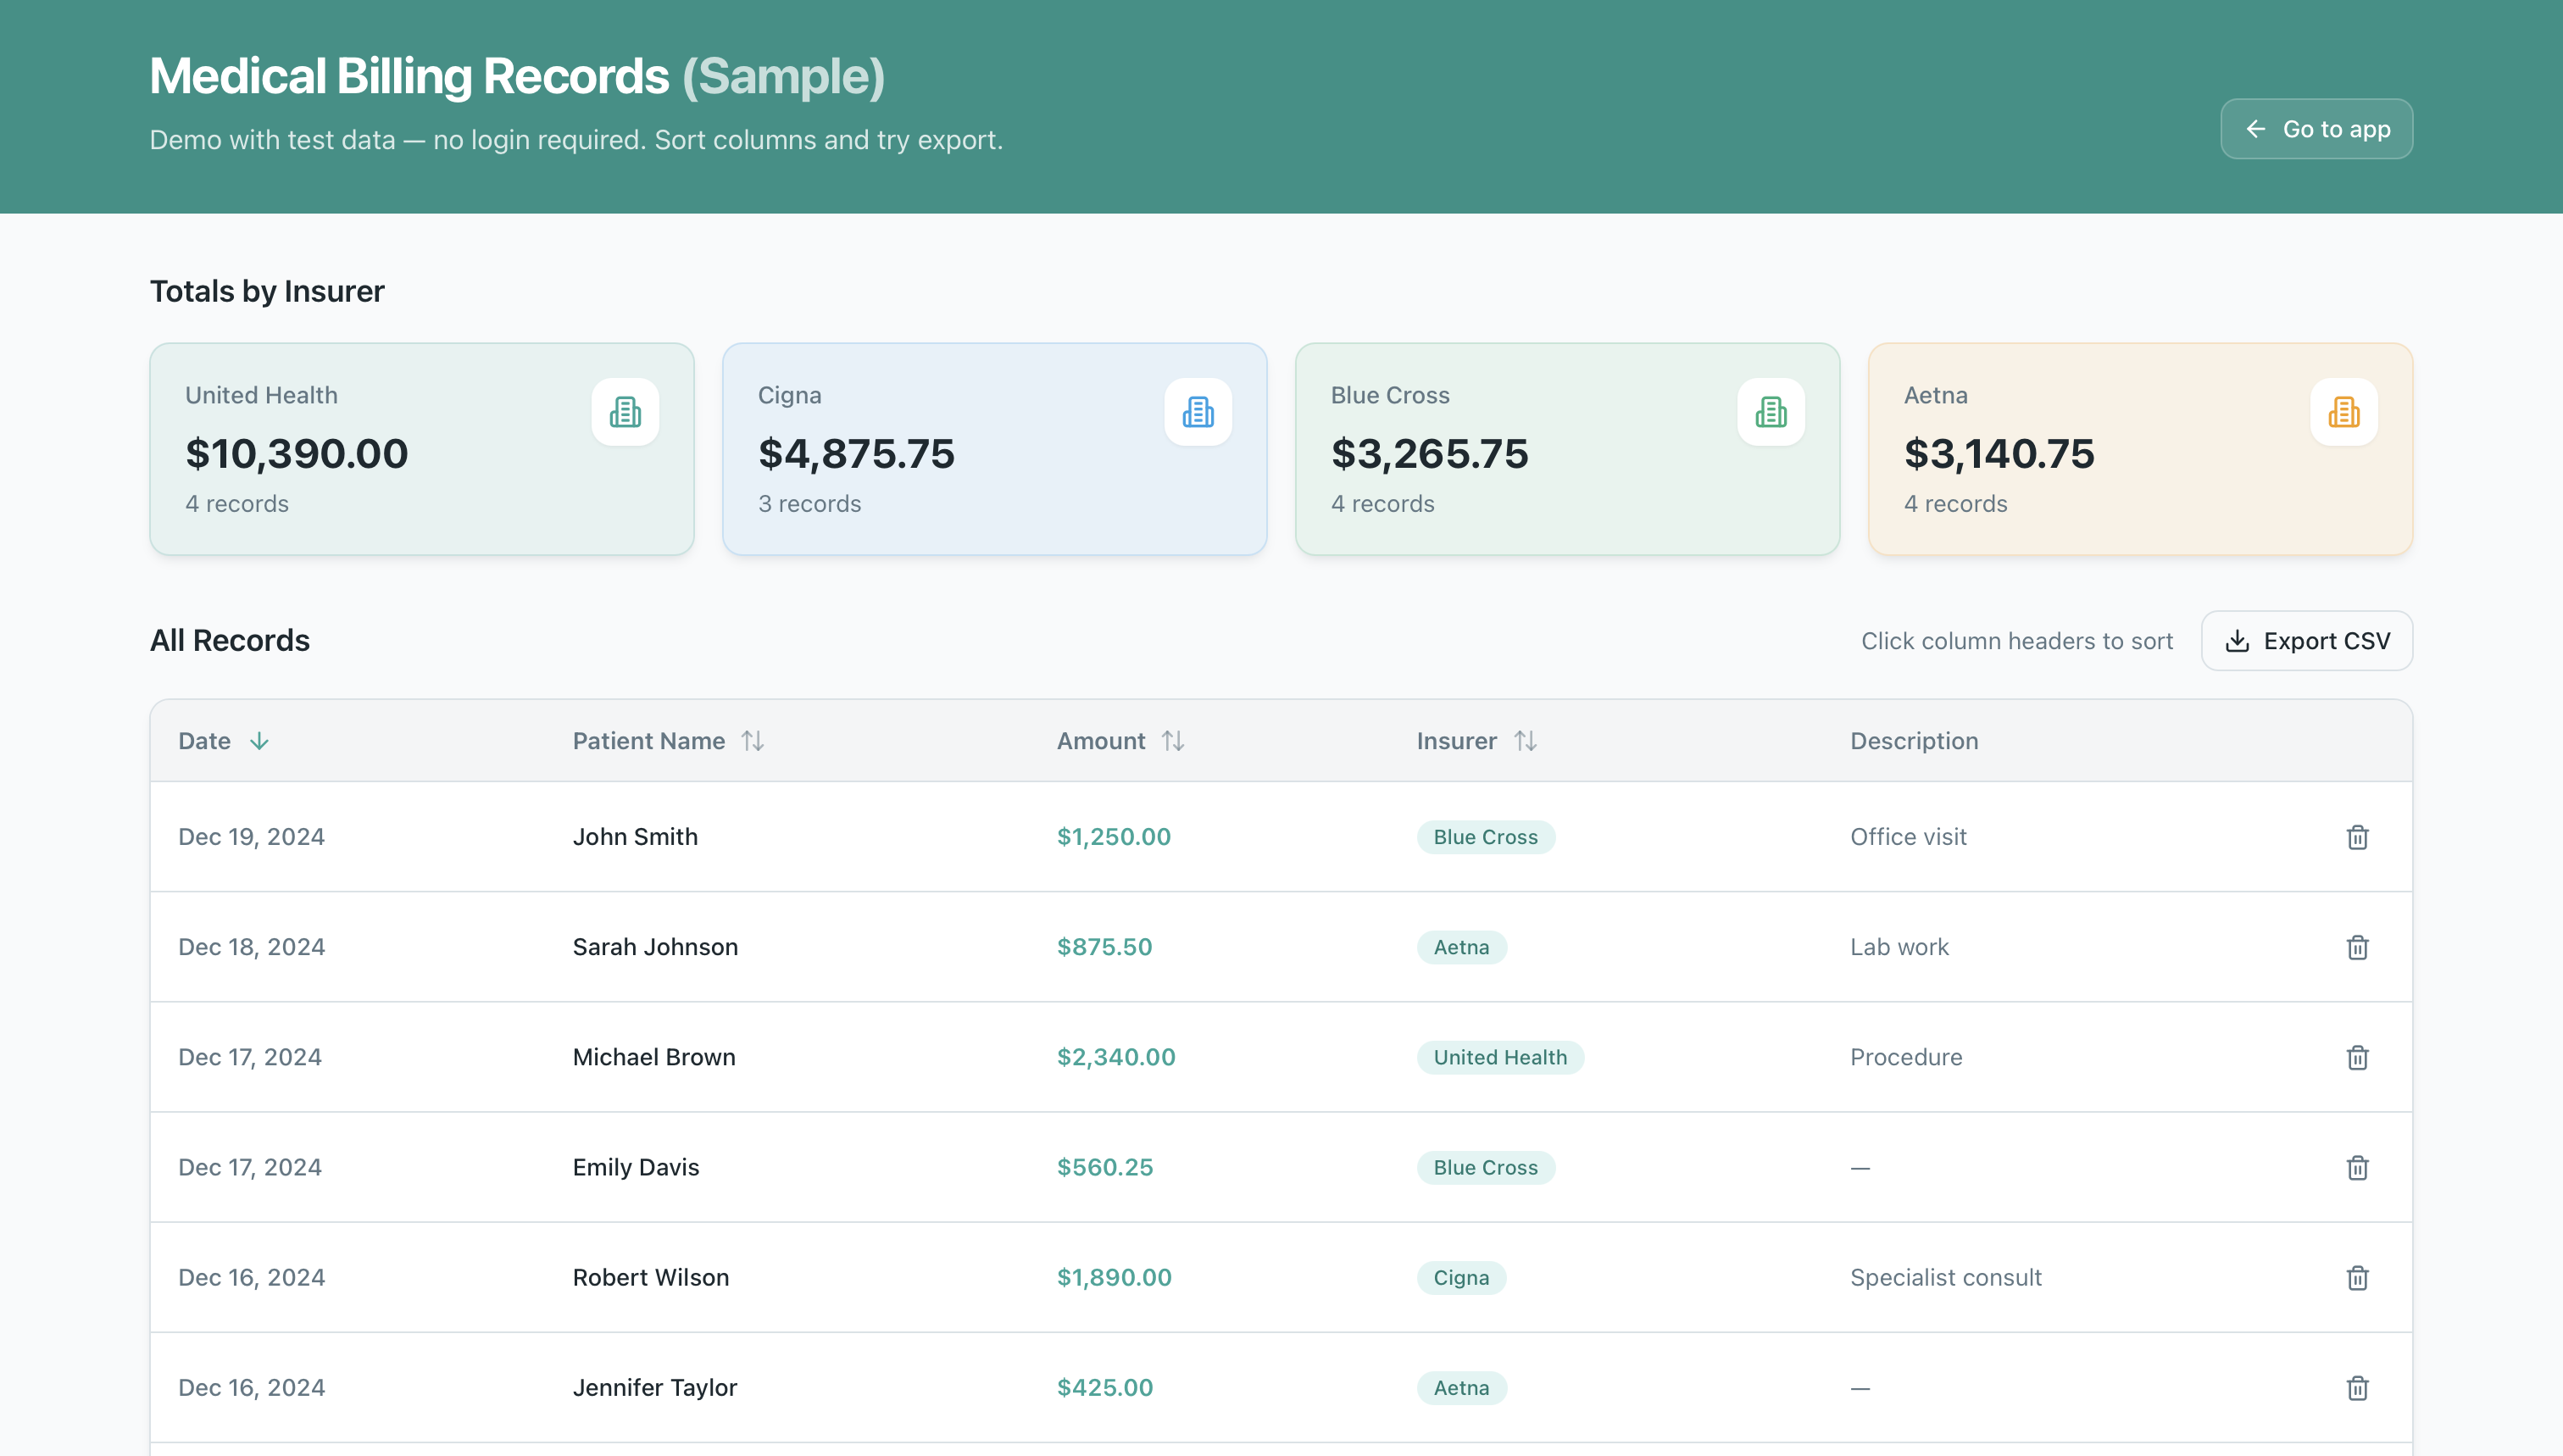
Task: Select the Aetna totals card
Action: (2139, 449)
